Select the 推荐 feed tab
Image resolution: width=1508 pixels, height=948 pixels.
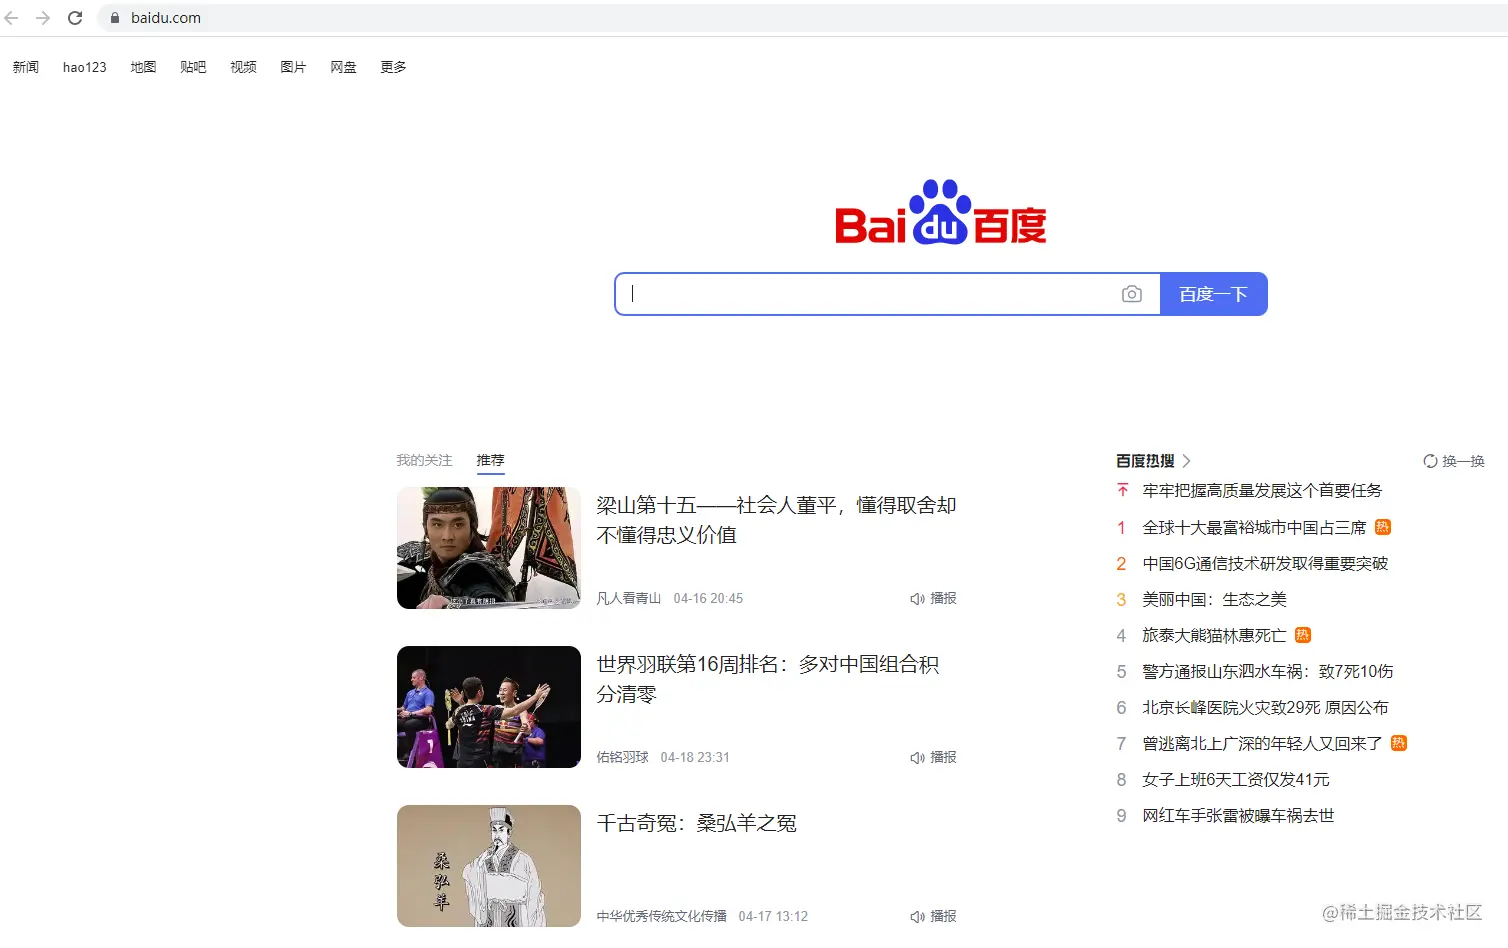pyautogui.click(x=490, y=460)
